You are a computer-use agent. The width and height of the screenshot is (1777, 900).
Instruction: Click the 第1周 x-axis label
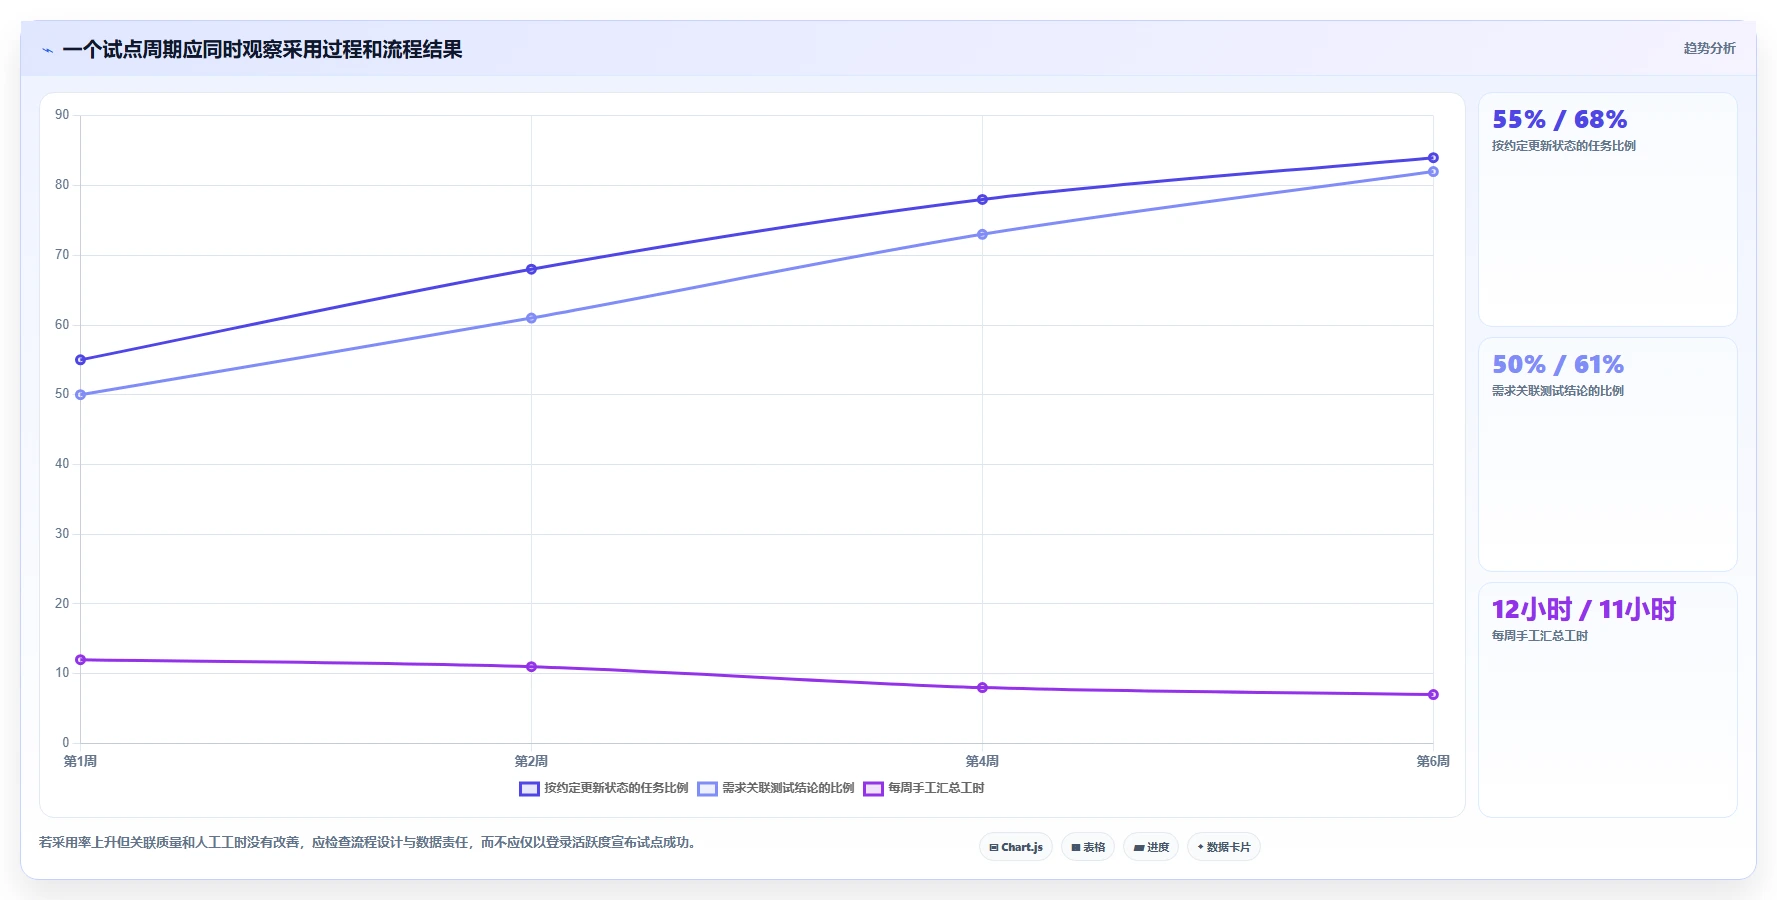point(81,762)
